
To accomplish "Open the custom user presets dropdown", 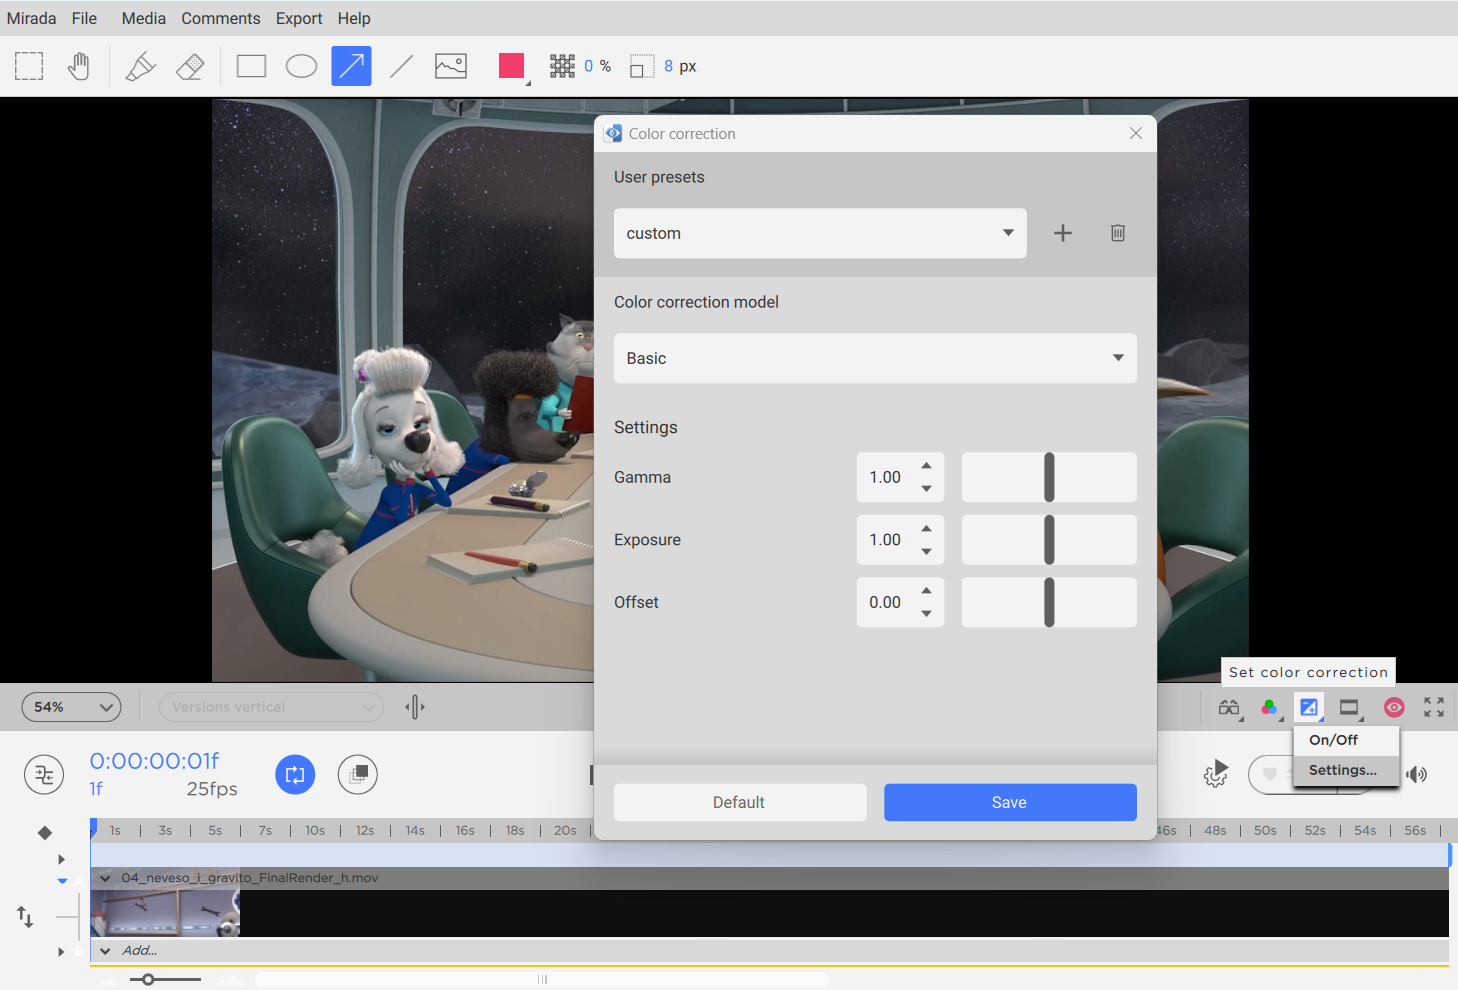I will [820, 233].
